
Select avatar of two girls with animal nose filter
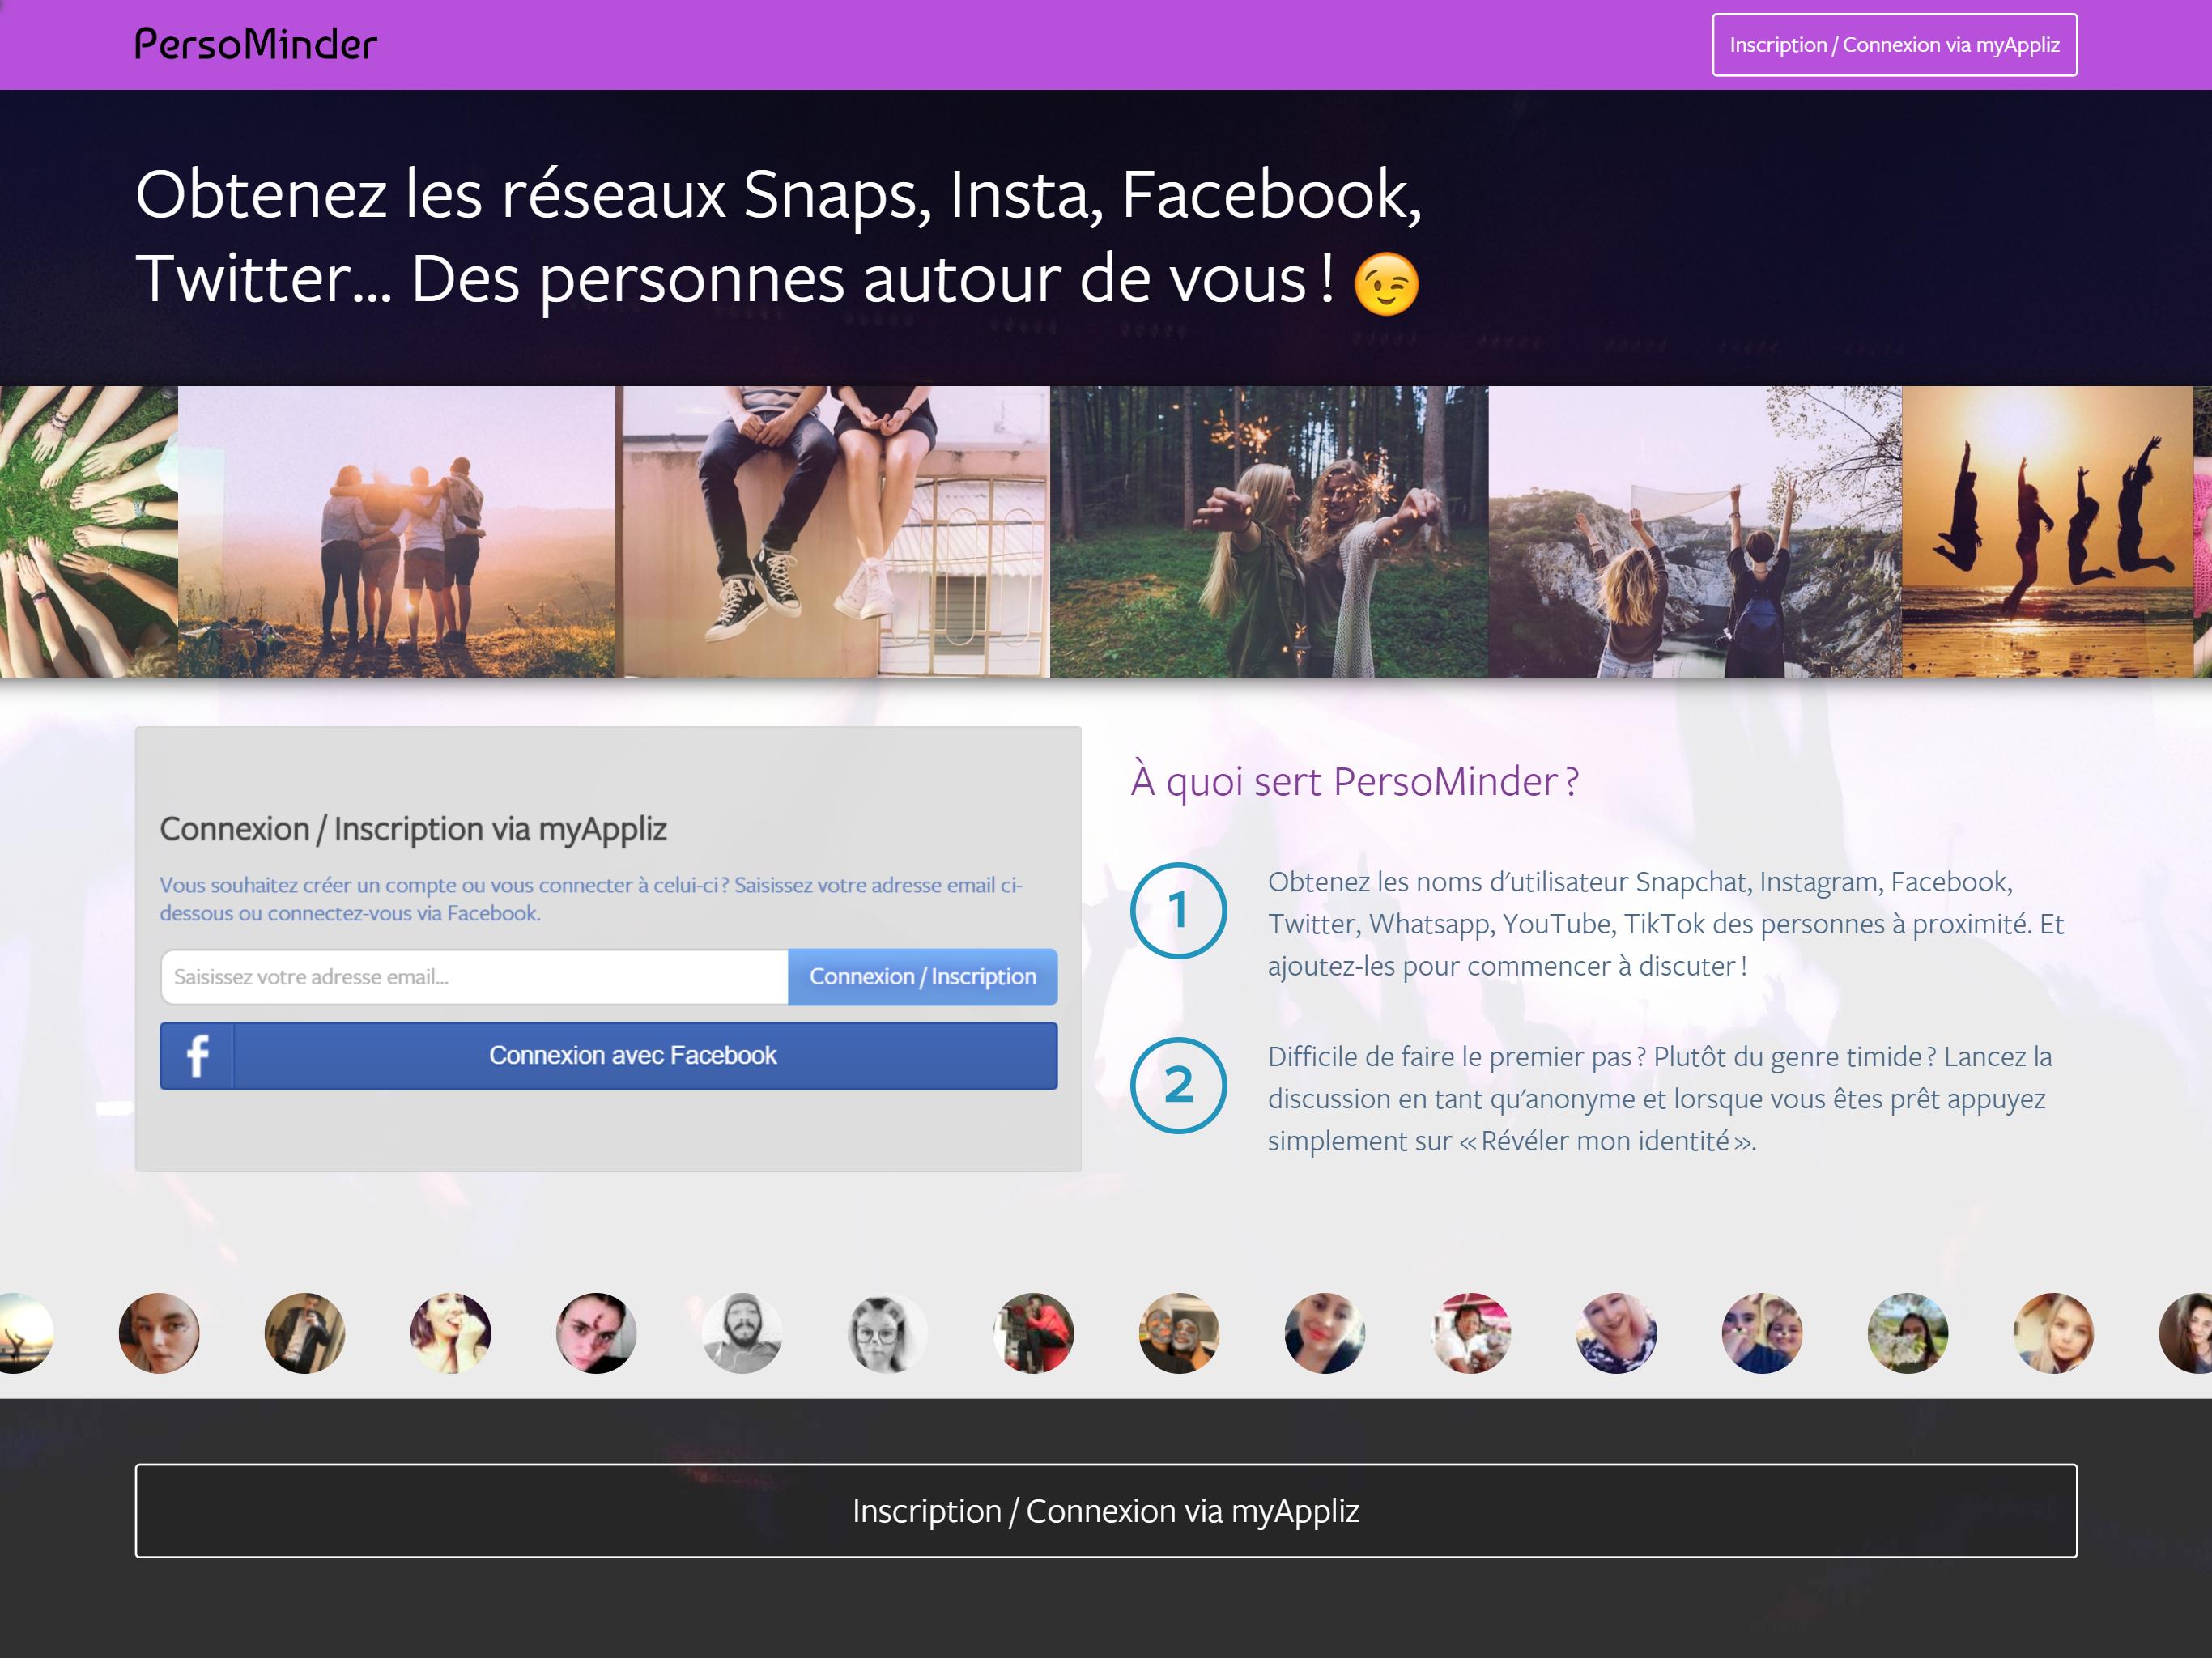(1761, 1333)
